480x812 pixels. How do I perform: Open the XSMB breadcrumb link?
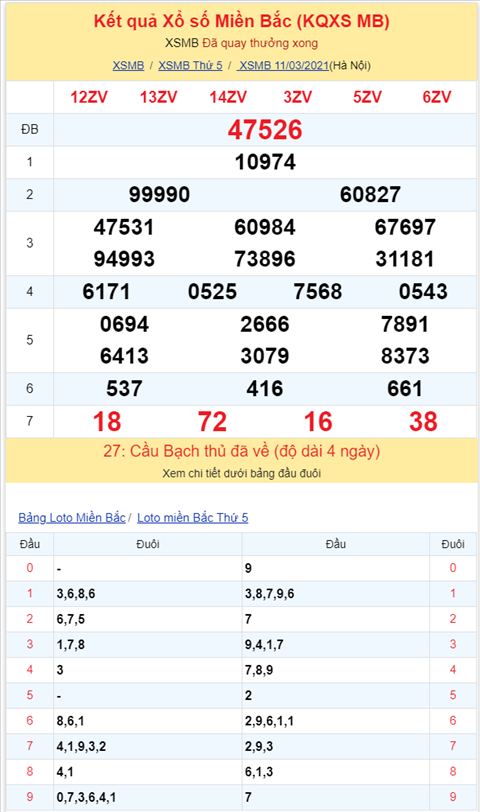tap(128, 66)
